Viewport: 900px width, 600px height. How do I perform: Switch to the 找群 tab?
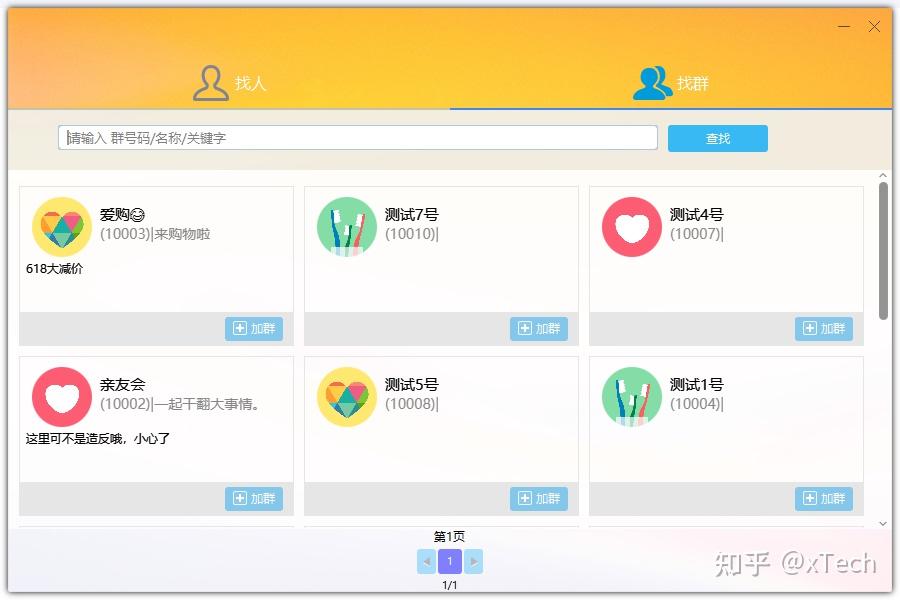[x=671, y=83]
